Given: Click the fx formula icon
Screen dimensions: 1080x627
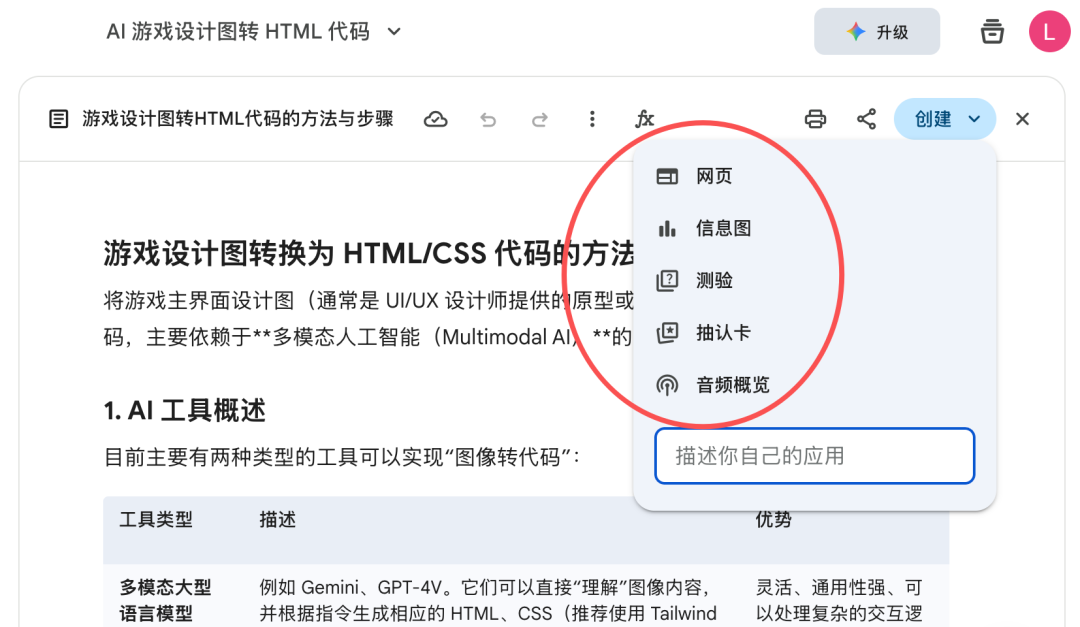Looking at the screenshot, I should 644,119.
